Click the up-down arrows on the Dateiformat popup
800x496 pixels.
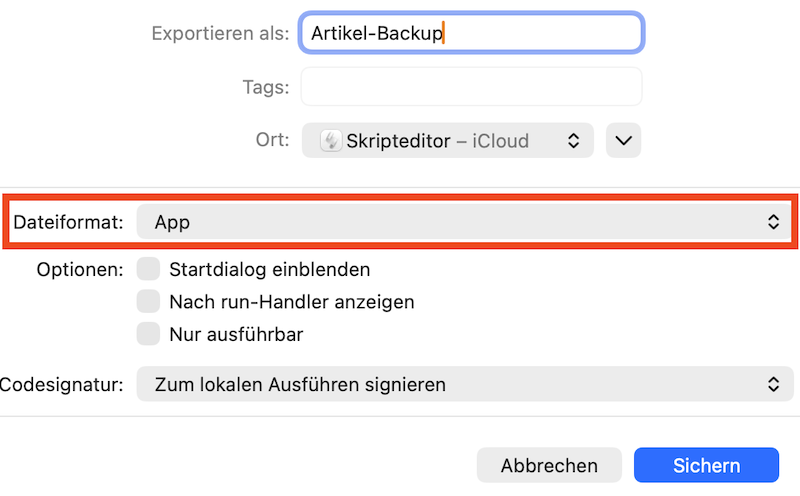773,222
